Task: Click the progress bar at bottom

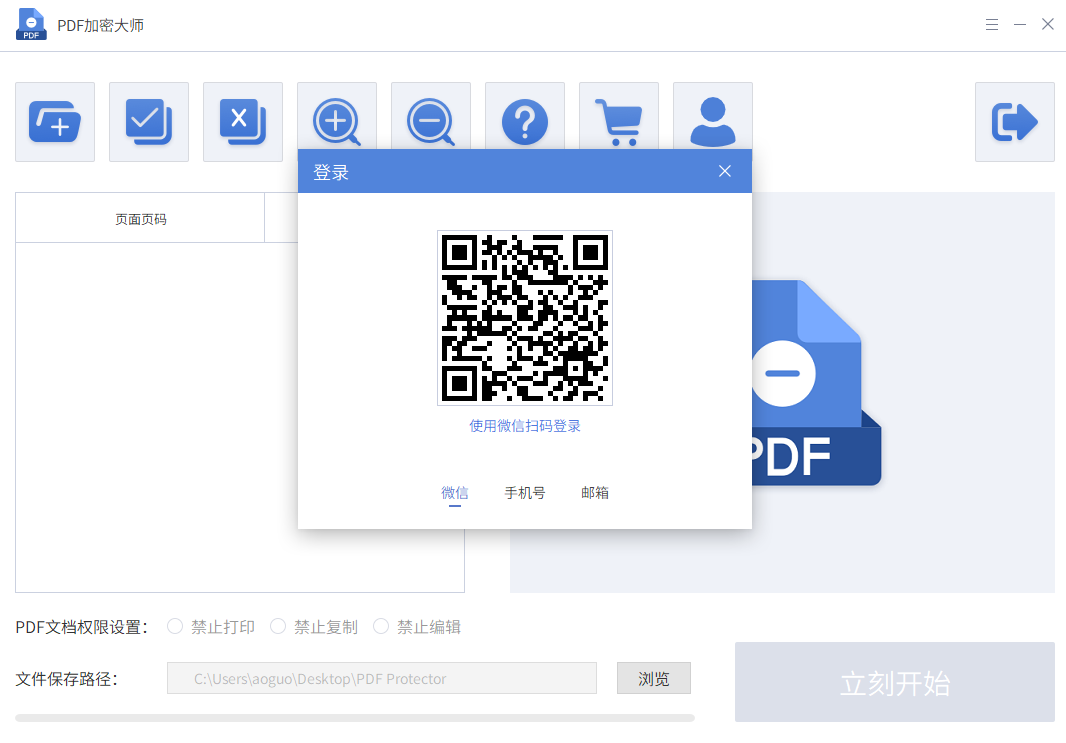Action: tap(355, 718)
